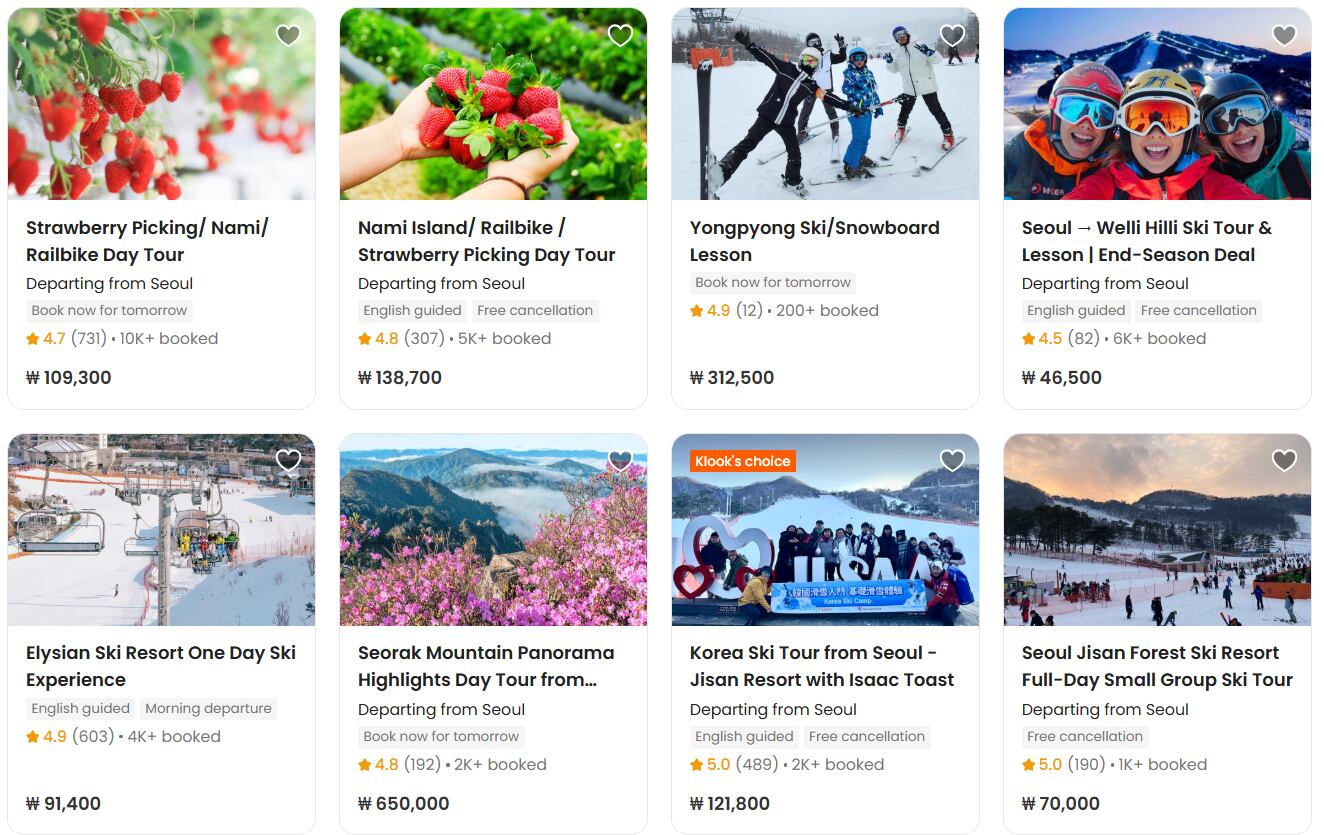Open Yongpyong Ski/Snowboard Lesson listing title
This screenshot has width=1324, height=835.
coord(814,241)
